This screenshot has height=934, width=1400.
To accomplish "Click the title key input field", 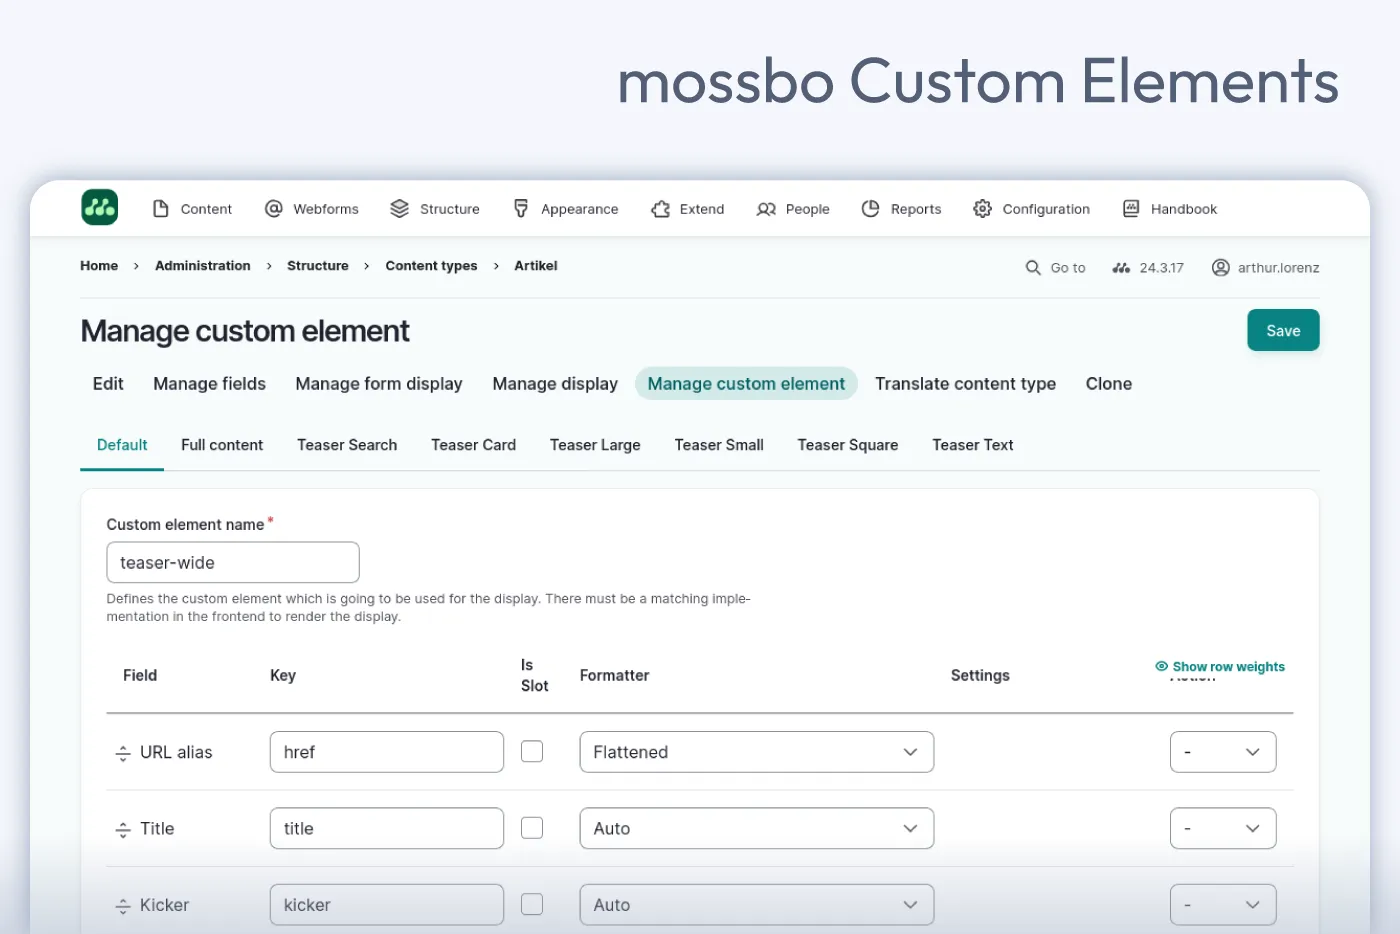I will pyautogui.click(x=387, y=828).
